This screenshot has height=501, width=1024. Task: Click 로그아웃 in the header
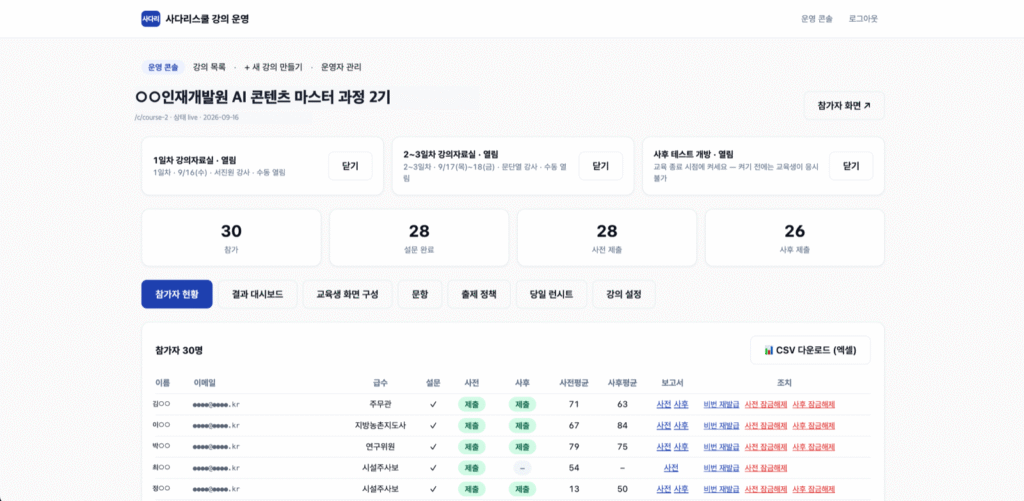pyautogui.click(x=863, y=19)
